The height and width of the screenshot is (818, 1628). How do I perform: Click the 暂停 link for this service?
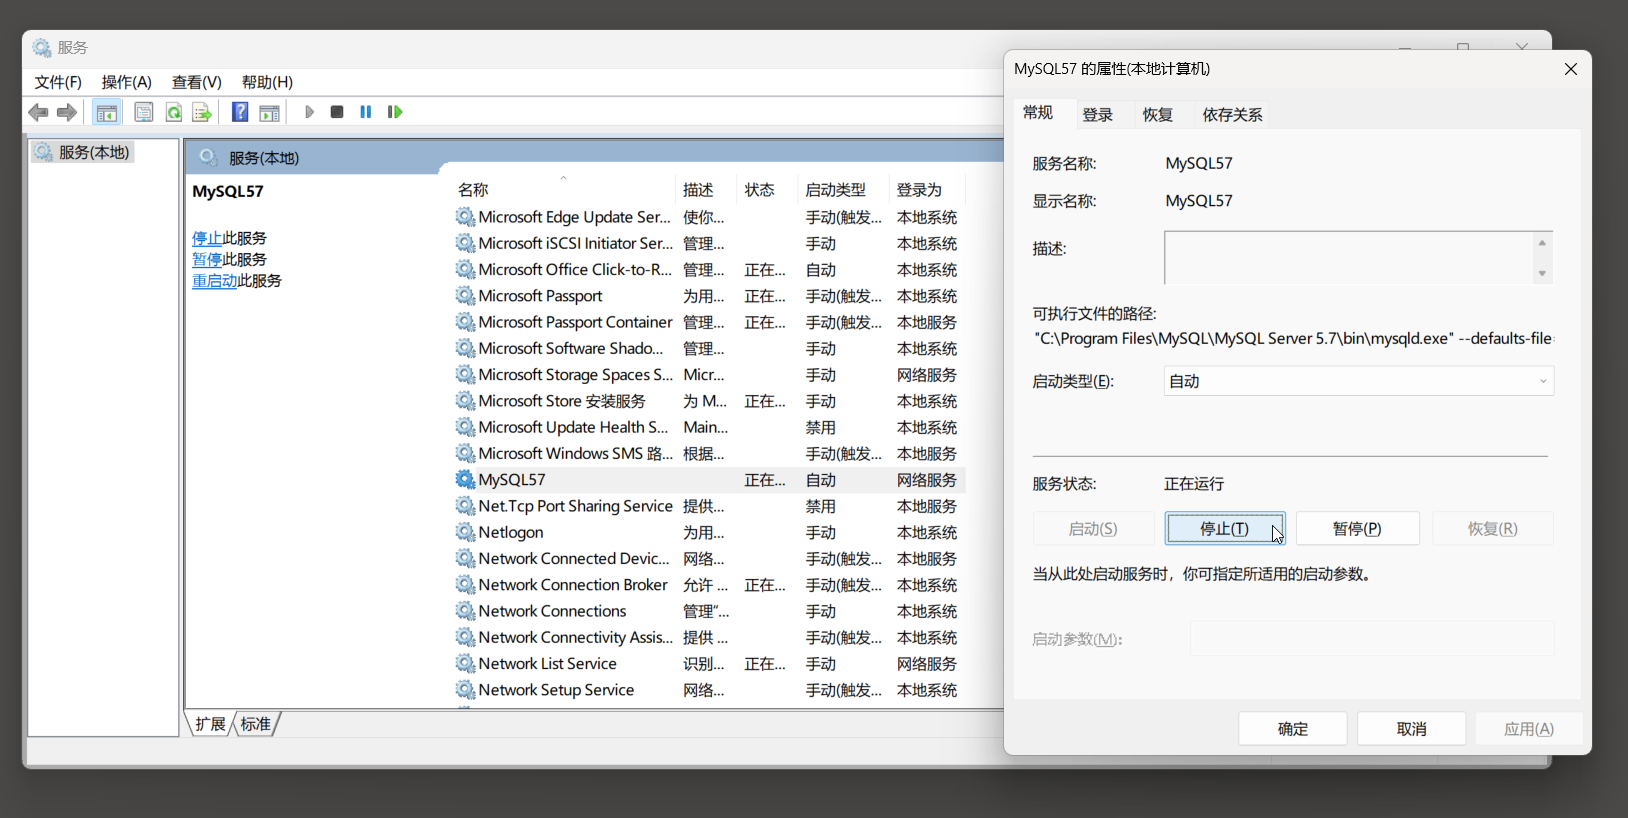pos(207,260)
